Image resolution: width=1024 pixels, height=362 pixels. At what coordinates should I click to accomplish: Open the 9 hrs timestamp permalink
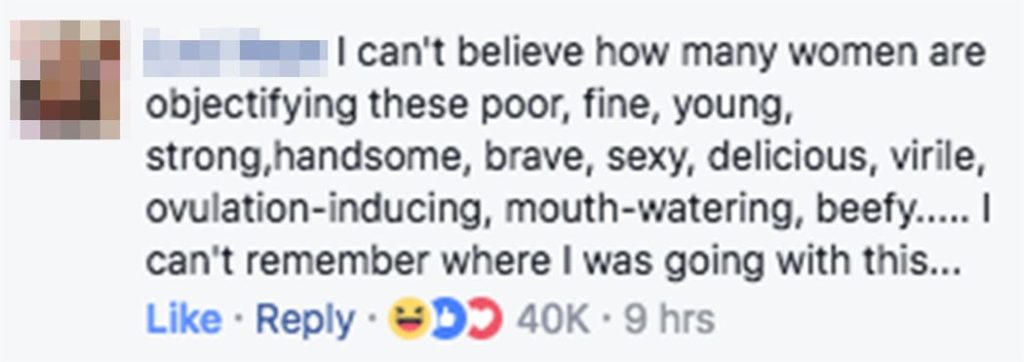click(x=669, y=320)
